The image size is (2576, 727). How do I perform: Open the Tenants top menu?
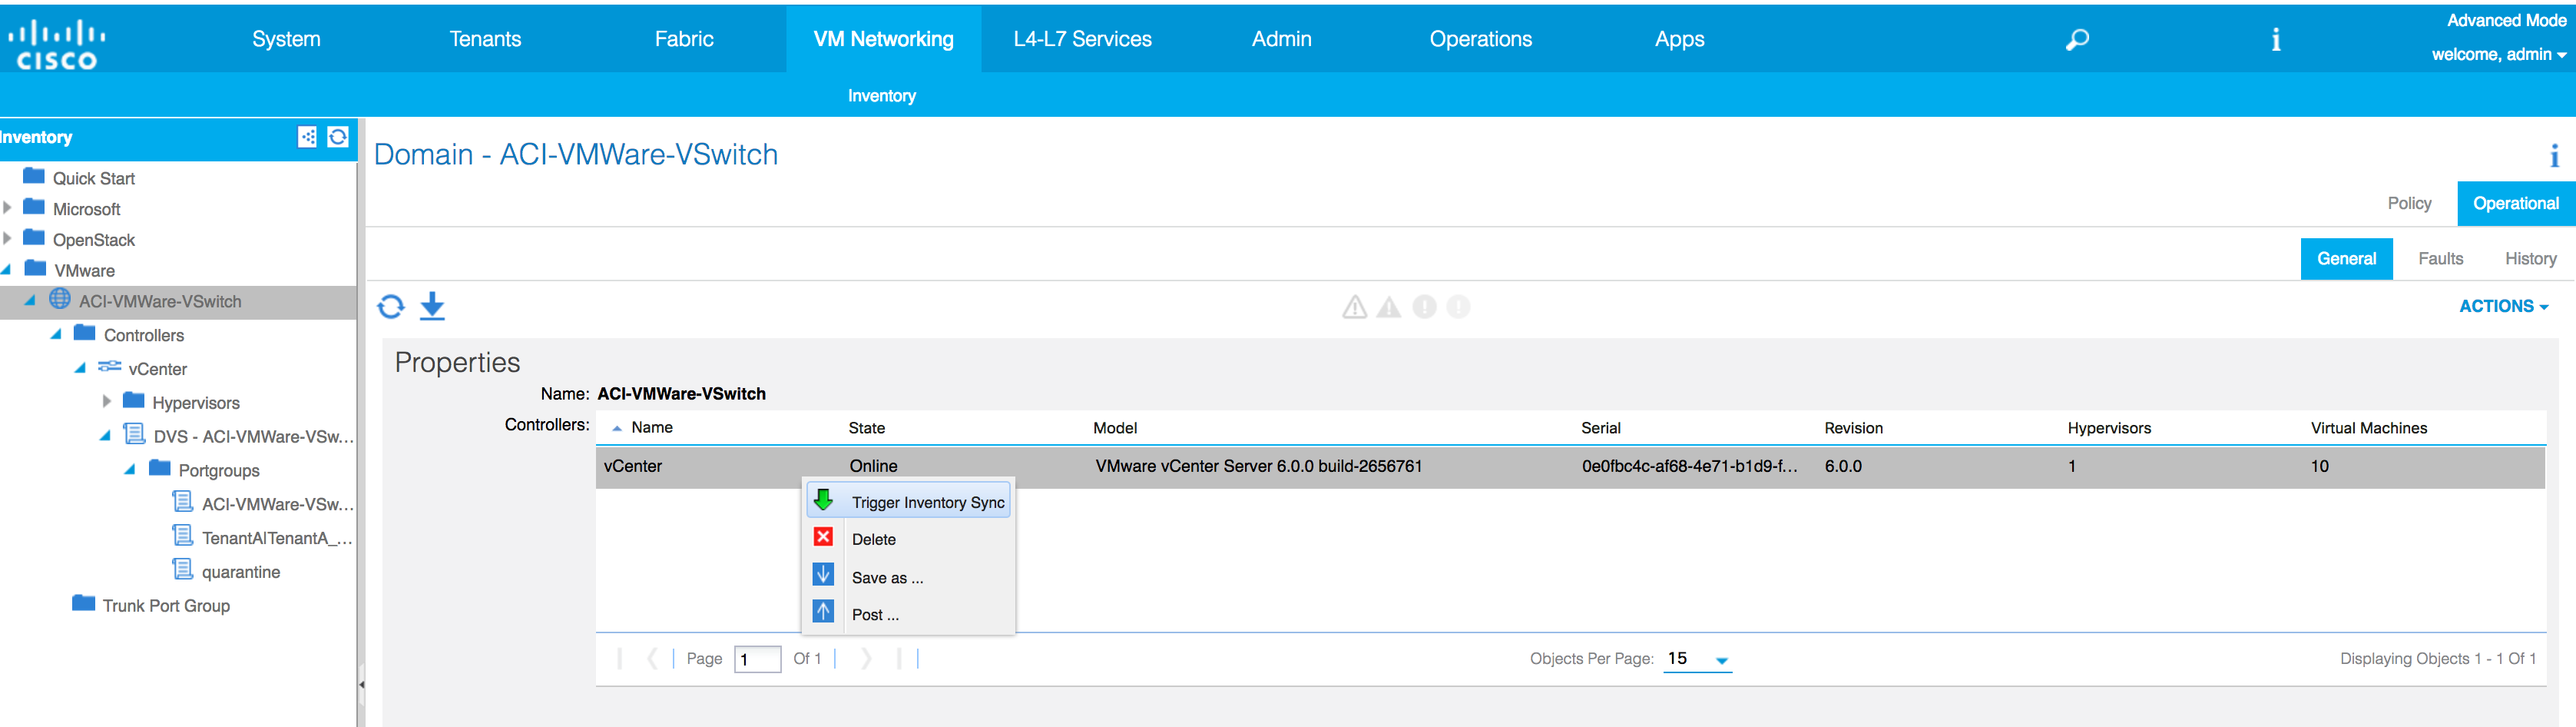tap(485, 39)
